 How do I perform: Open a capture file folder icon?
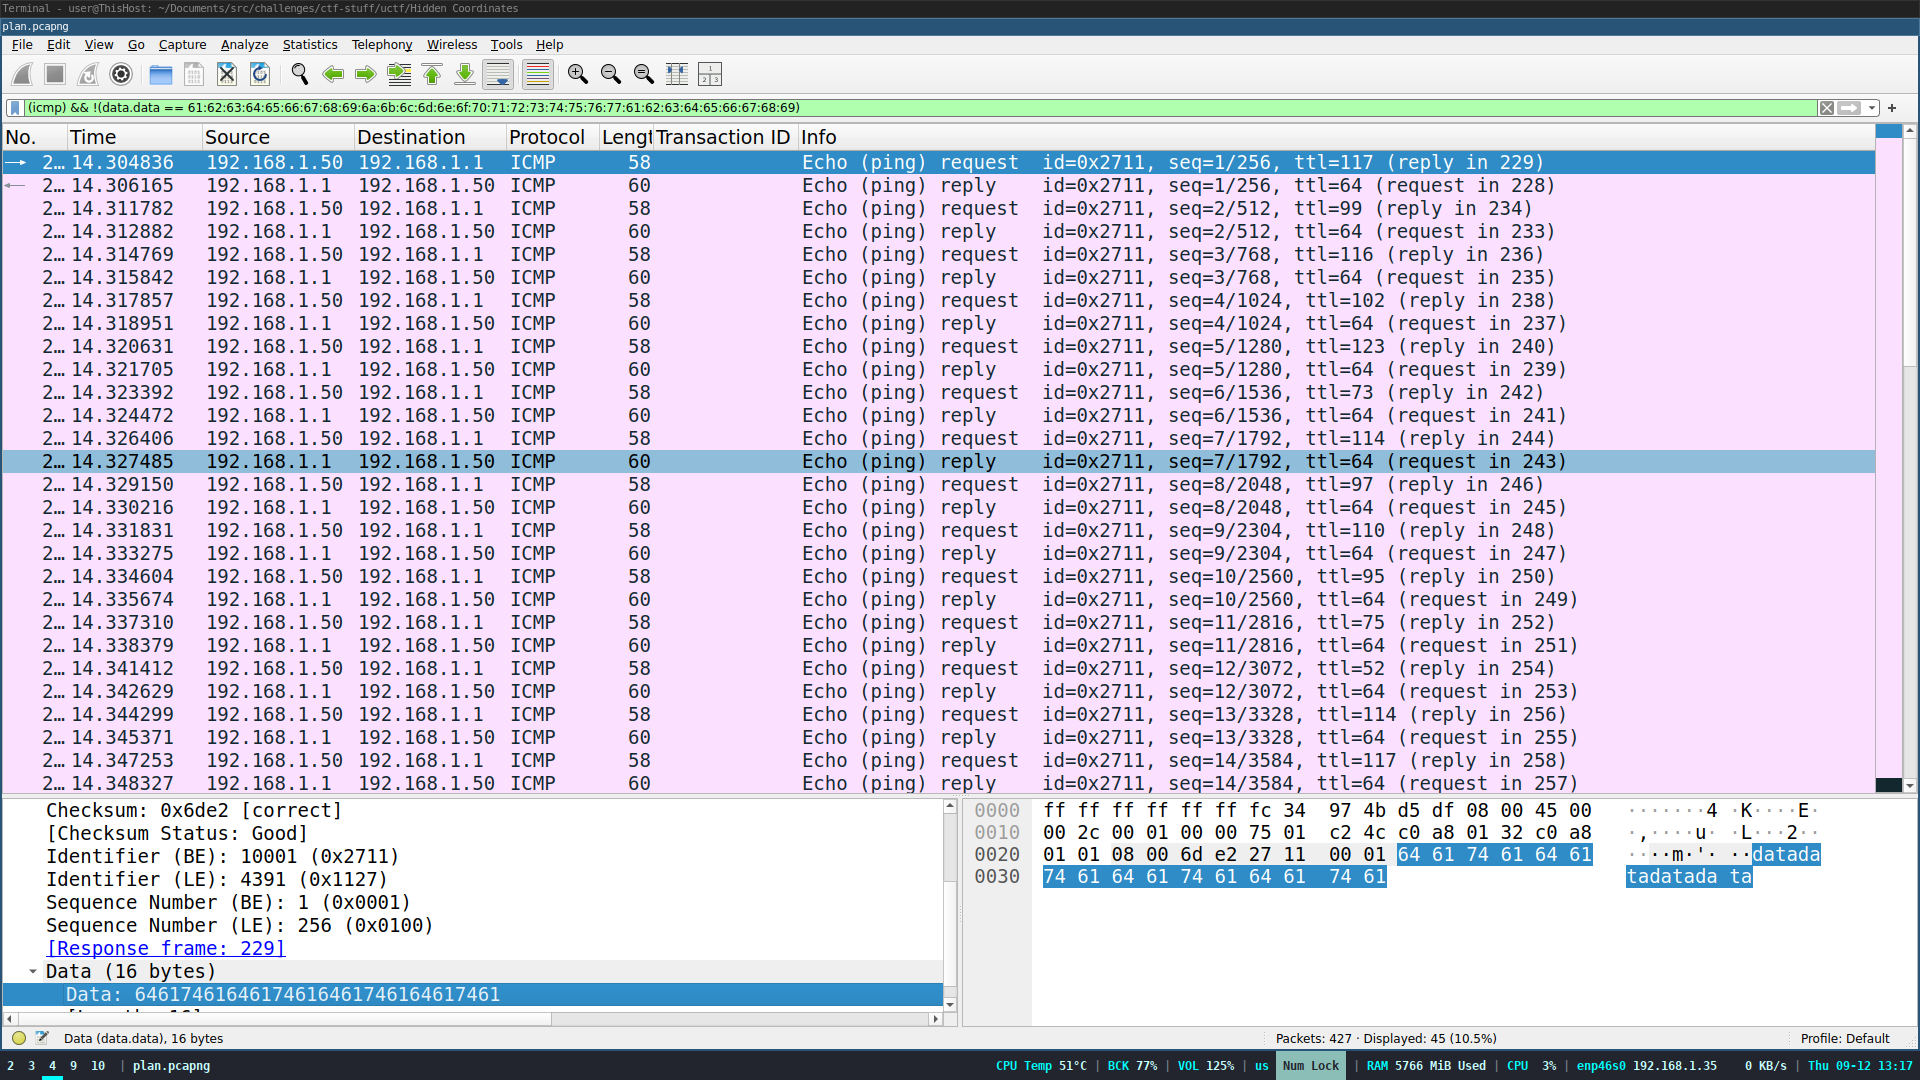coord(161,74)
